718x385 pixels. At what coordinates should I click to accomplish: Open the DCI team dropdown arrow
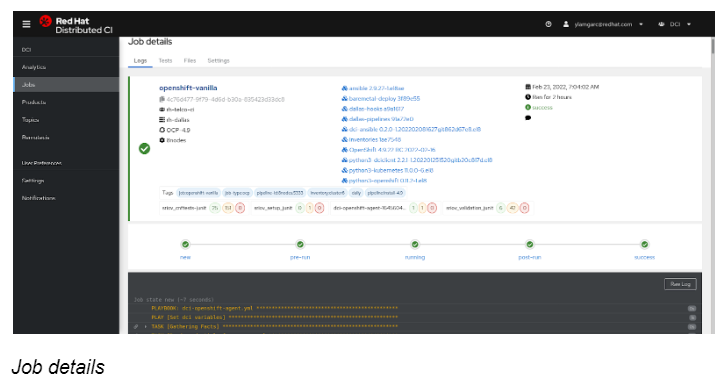tap(689, 24)
